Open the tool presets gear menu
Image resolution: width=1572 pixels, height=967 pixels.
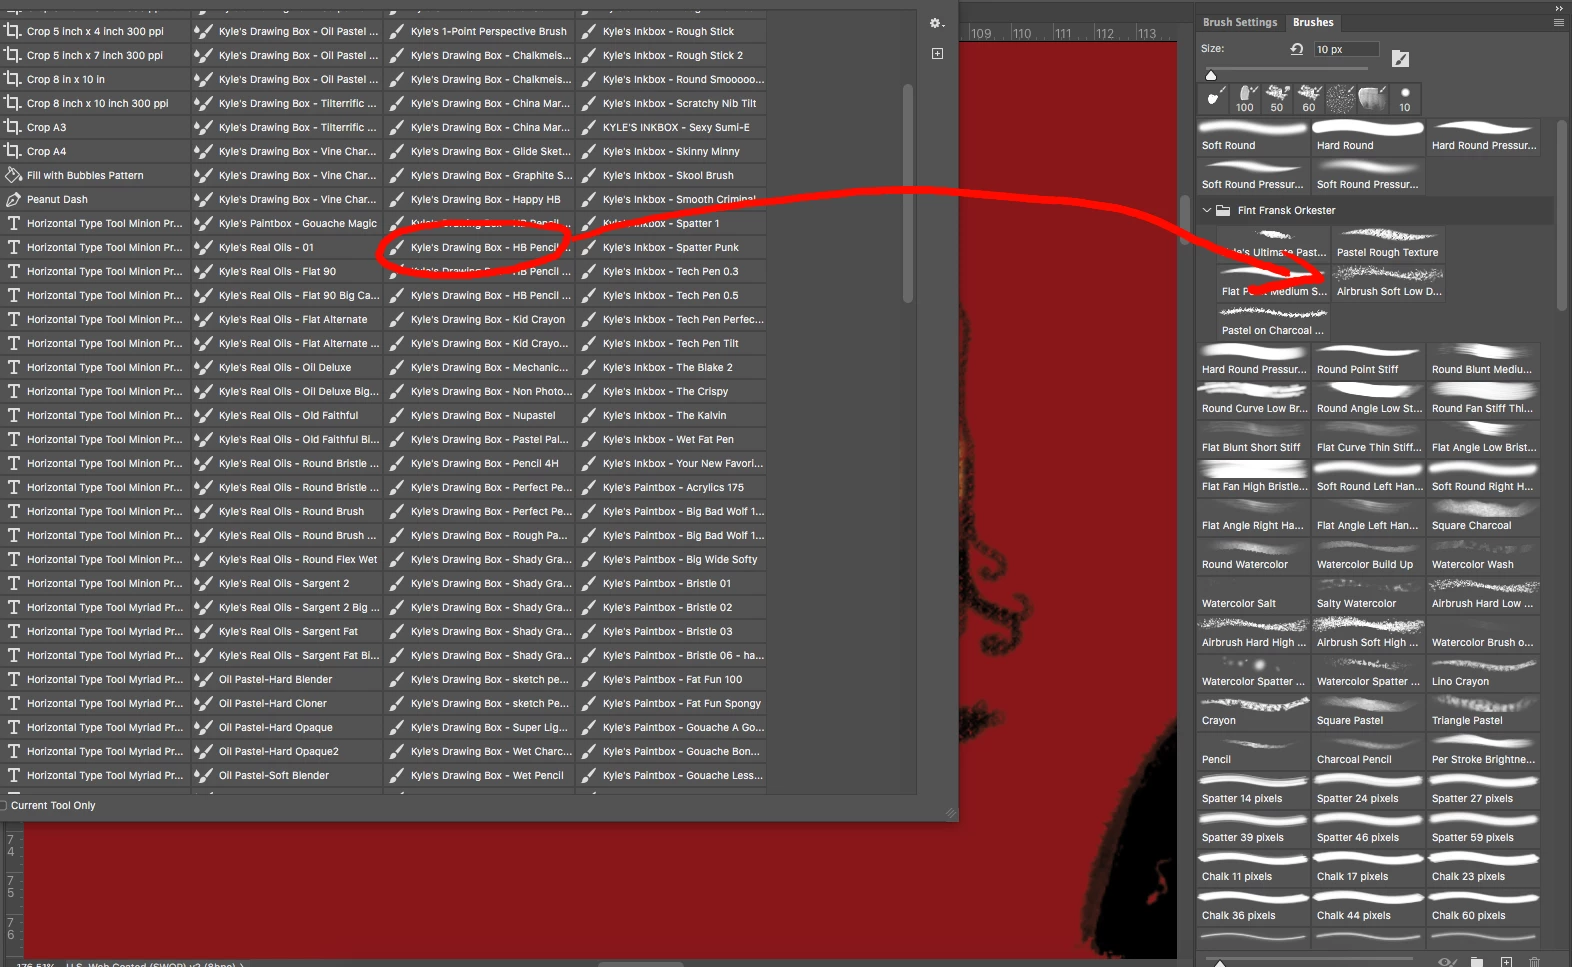(936, 23)
